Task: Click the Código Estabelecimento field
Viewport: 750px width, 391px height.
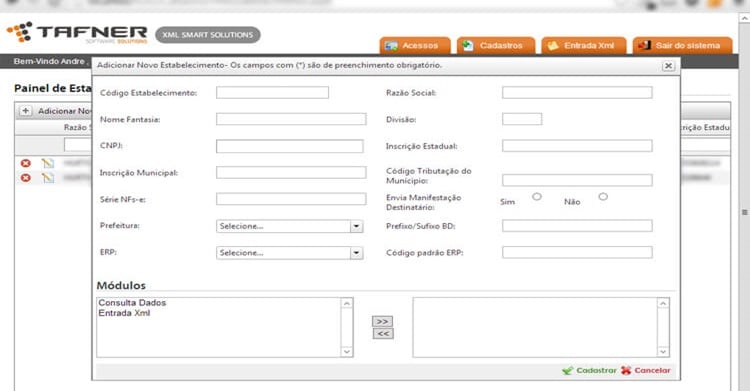Action: click(272, 92)
